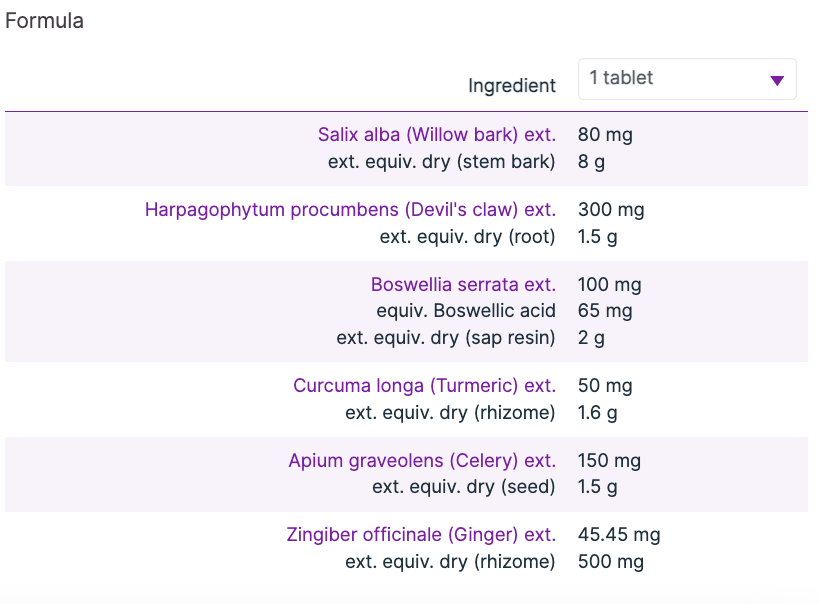
Task: Open the "1 tablet" serving dropdown
Action: pos(686,79)
